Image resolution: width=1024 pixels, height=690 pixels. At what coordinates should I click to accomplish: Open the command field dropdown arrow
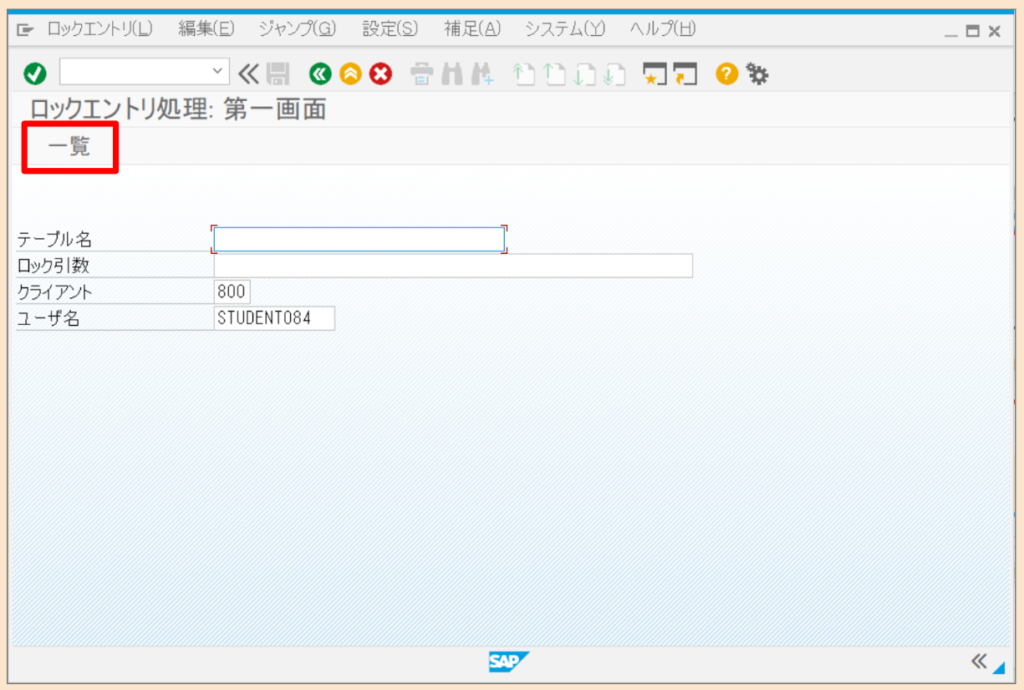[x=218, y=73]
